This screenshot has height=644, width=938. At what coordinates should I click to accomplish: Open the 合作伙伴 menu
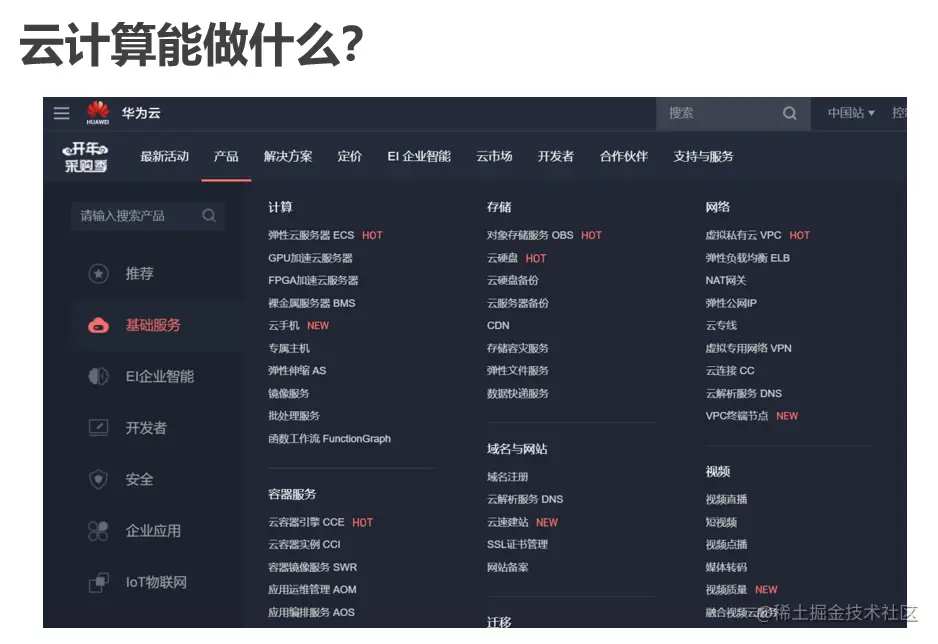[624, 157]
